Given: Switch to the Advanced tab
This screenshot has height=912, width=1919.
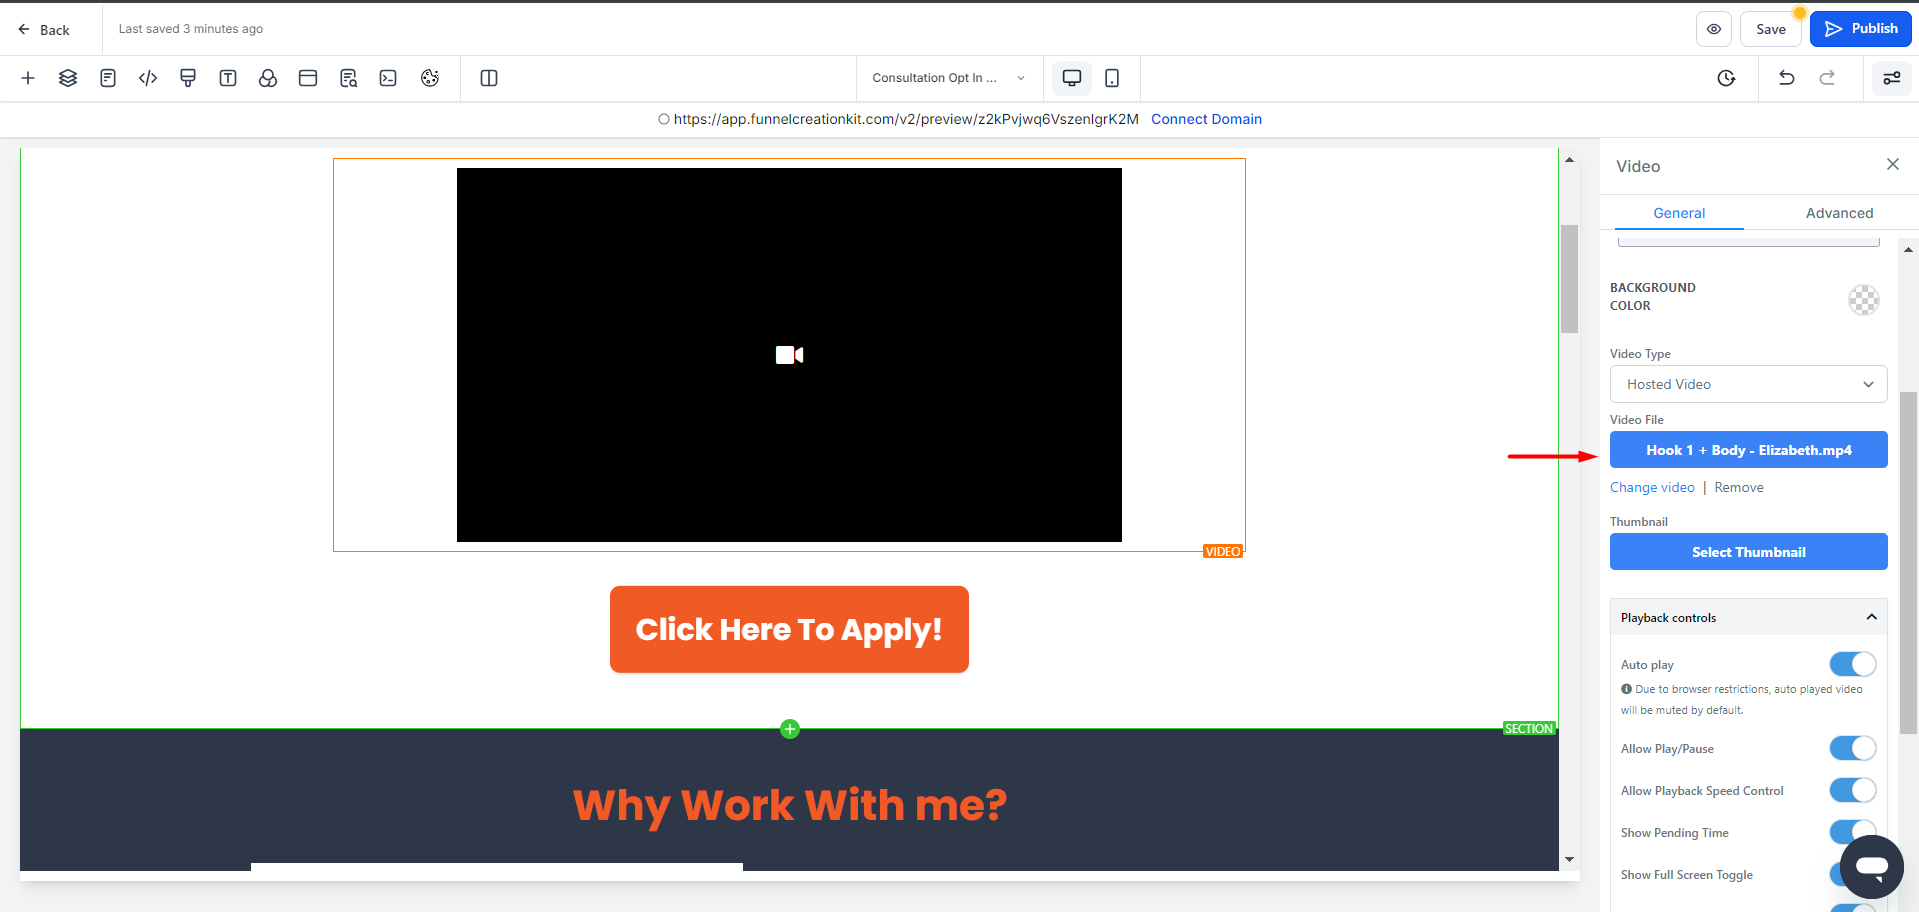Looking at the screenshot, I should (x=1839, y=213).
